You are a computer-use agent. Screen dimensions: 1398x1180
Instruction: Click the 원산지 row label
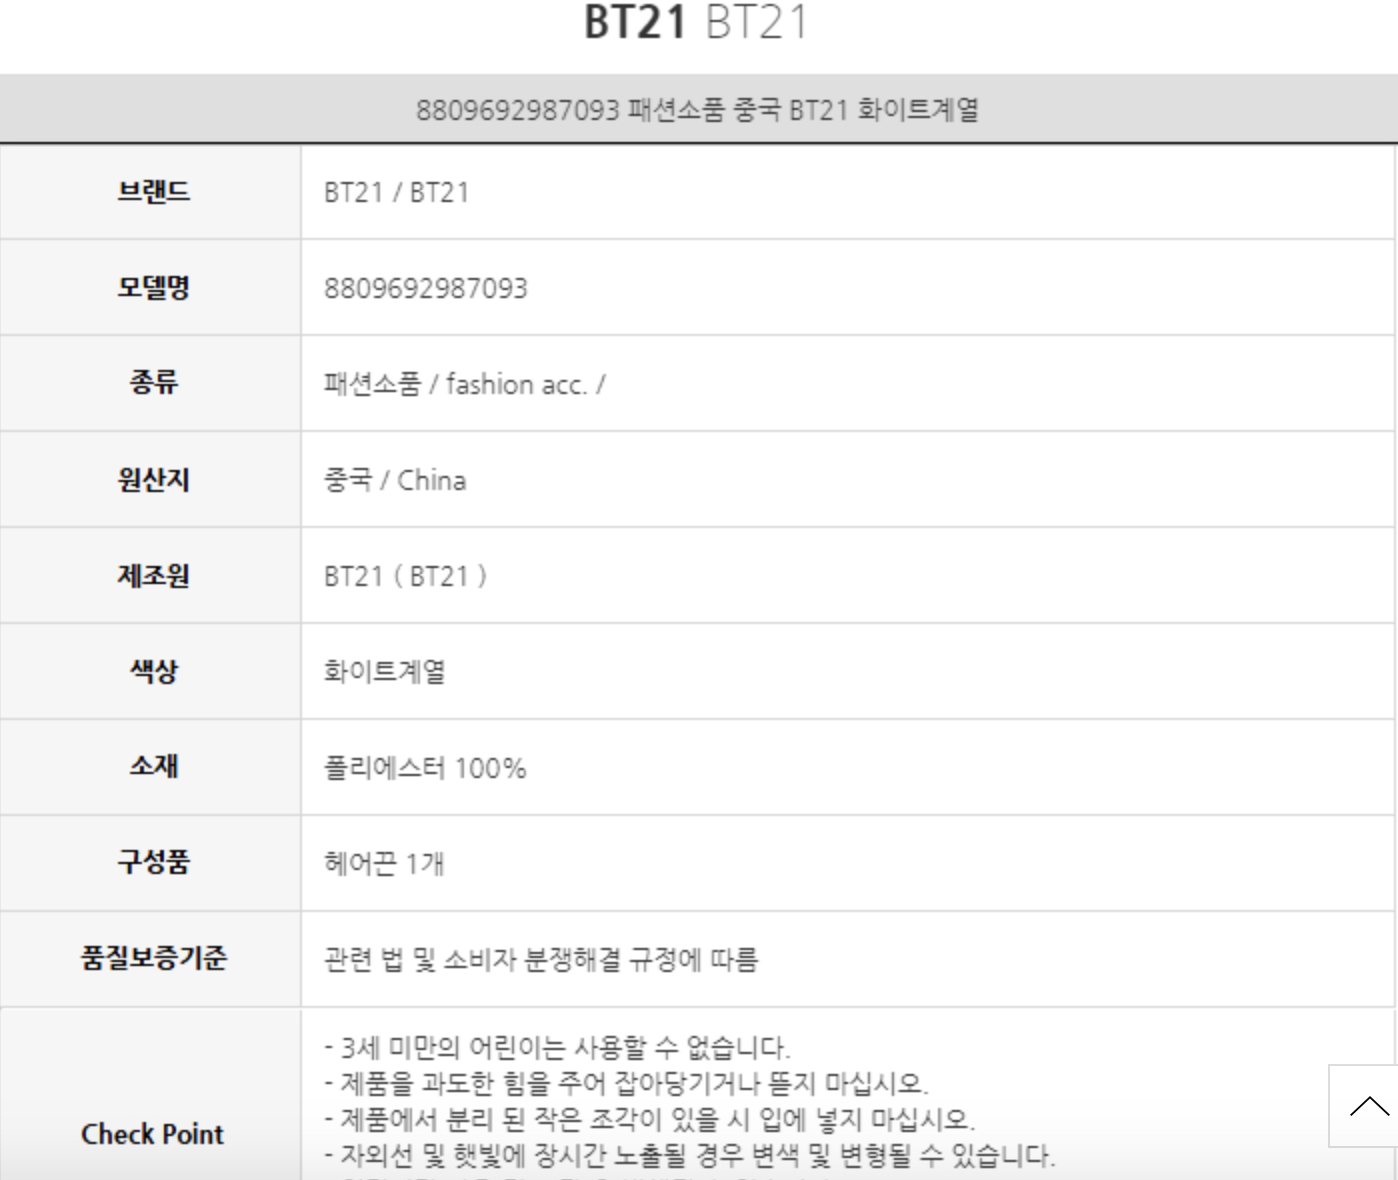click(x=153, y=480)
